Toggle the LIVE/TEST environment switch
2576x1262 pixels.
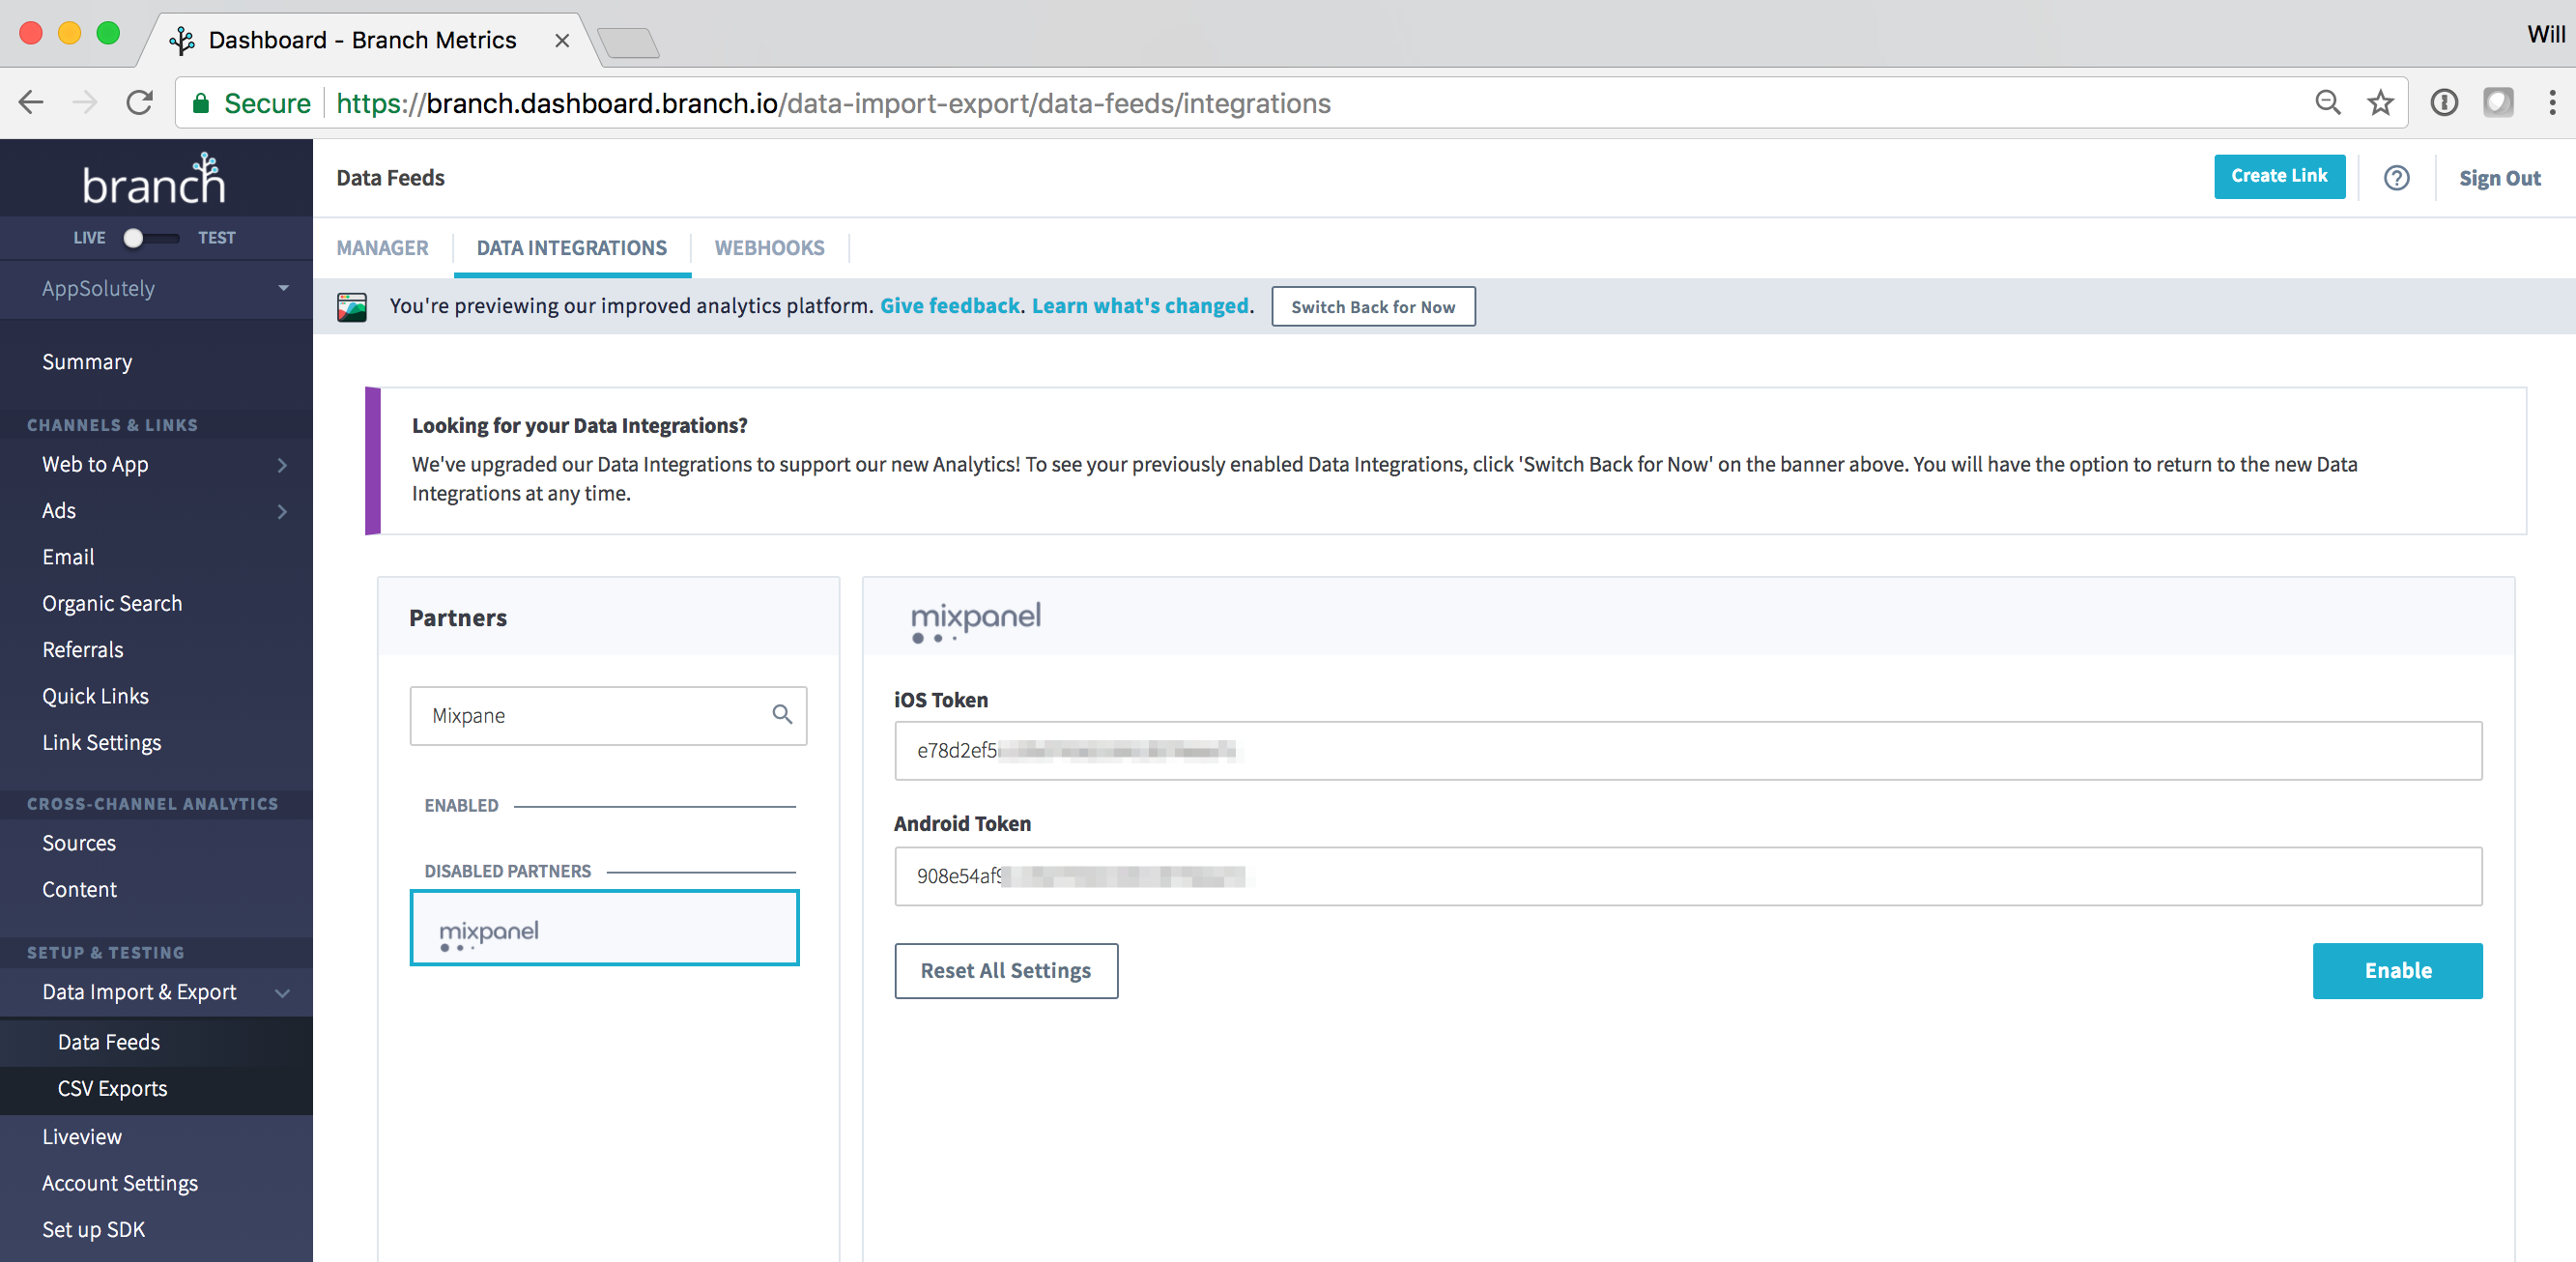(x=152, y=238)
